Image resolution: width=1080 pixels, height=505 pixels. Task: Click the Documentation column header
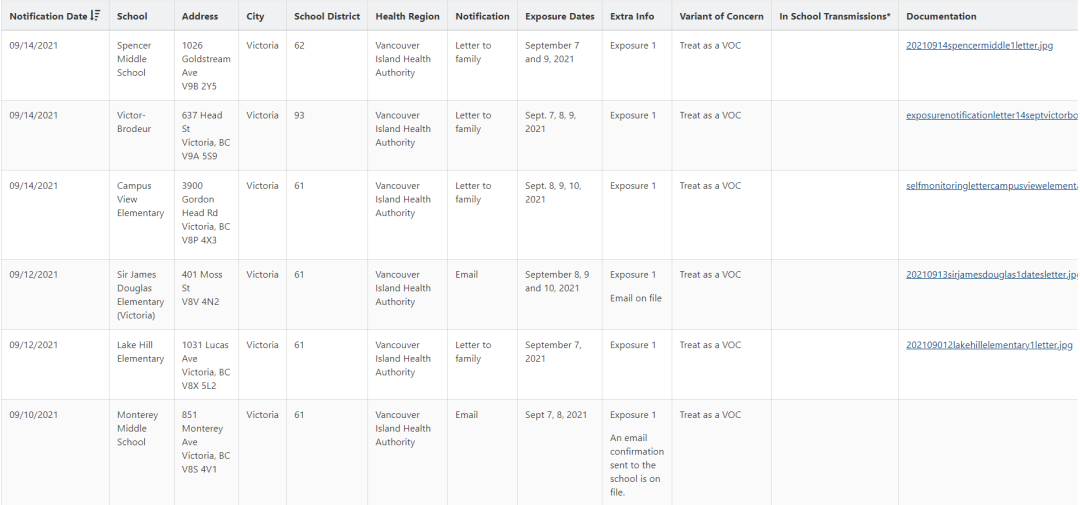click(x=941, y=16)
